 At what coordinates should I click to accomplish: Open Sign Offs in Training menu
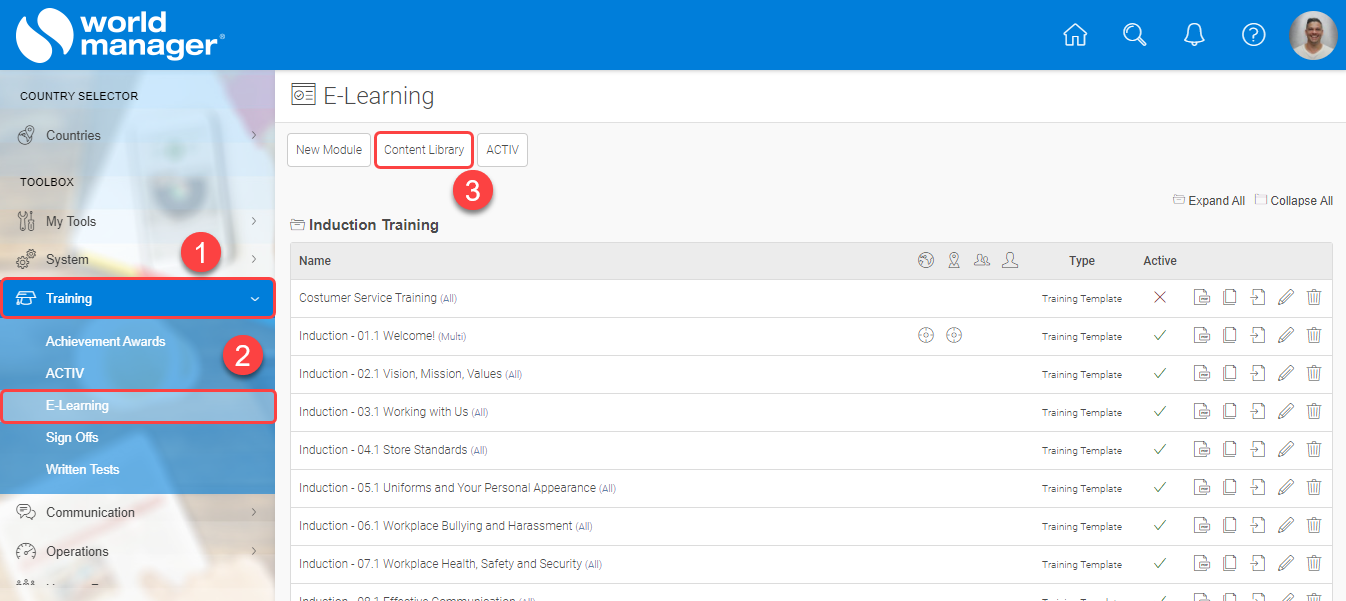click(x=72, y=437)
